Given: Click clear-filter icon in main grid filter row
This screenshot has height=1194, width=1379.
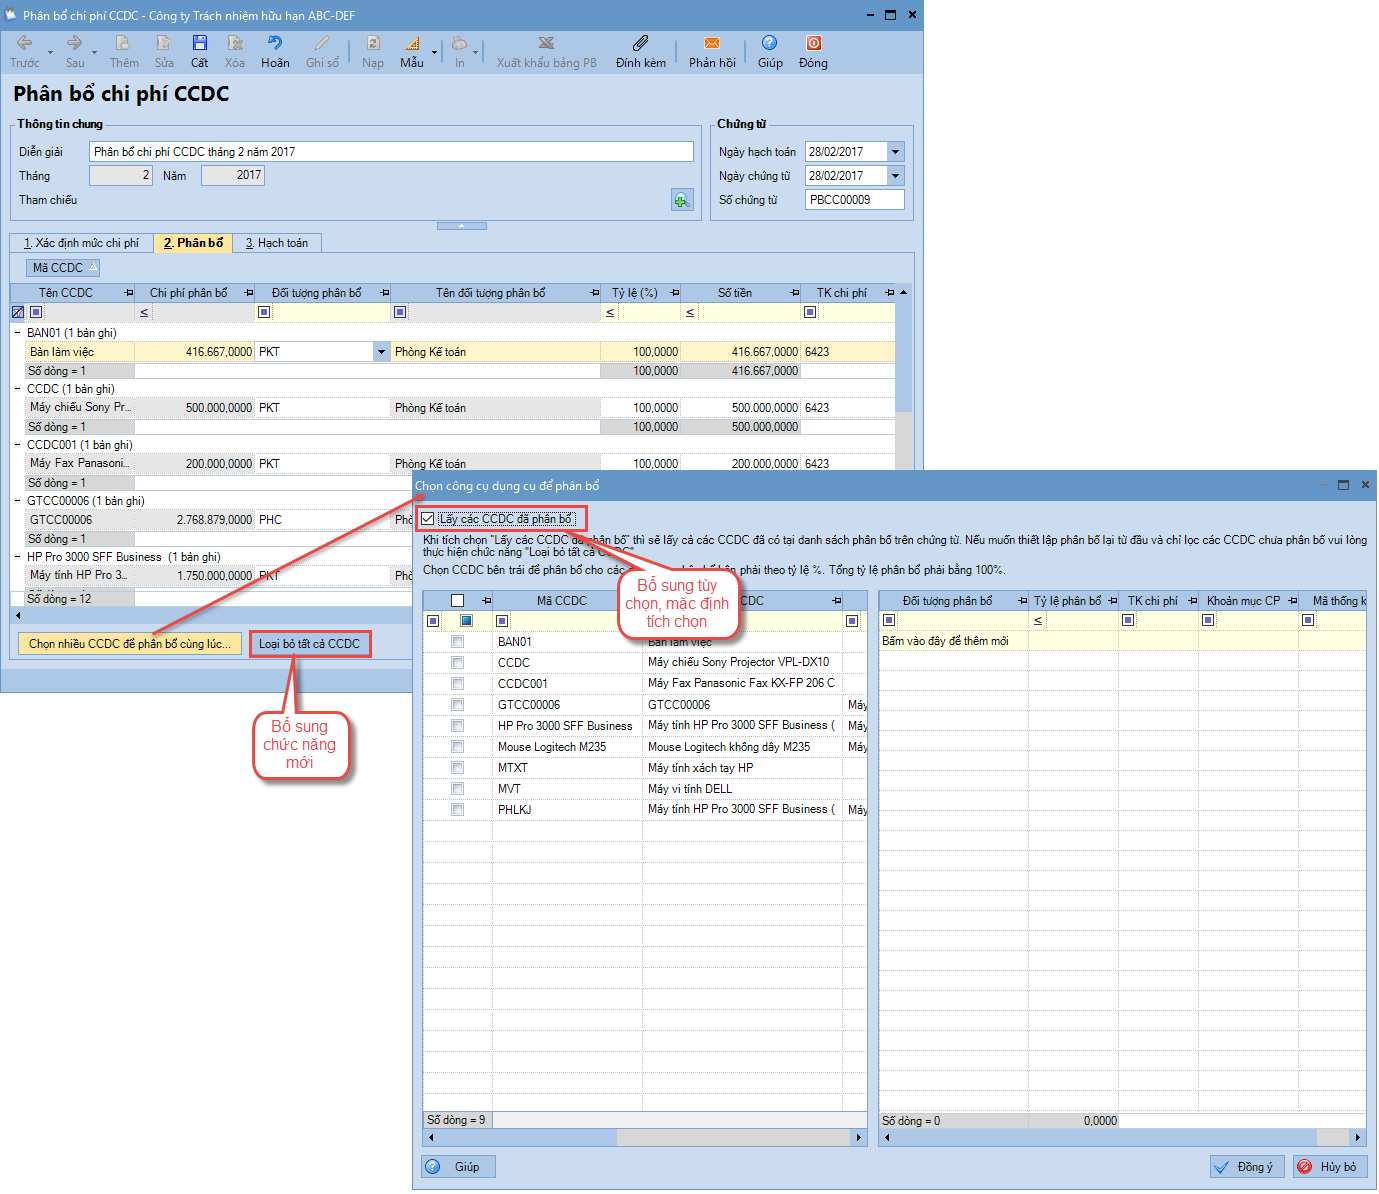Looking at the screenshot, I should pos(17,312).
